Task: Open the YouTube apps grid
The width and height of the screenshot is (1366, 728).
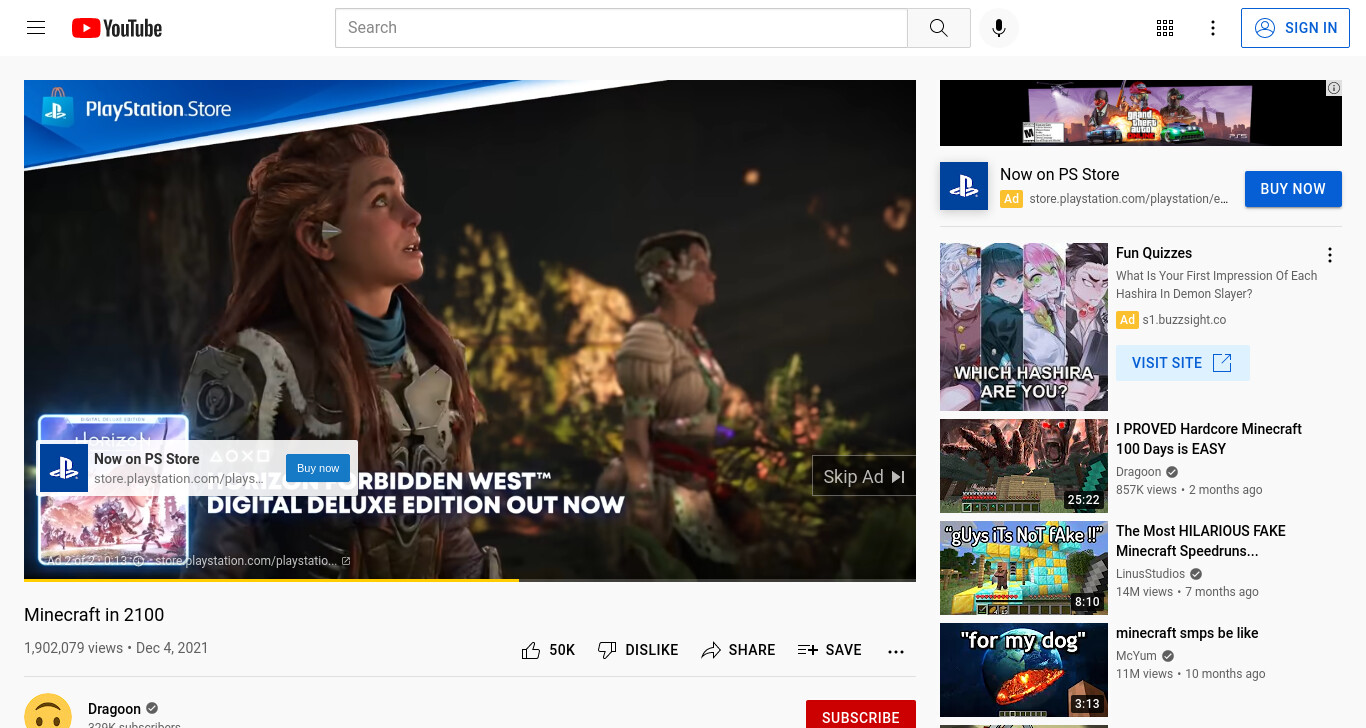Action: pos(1165,28)
